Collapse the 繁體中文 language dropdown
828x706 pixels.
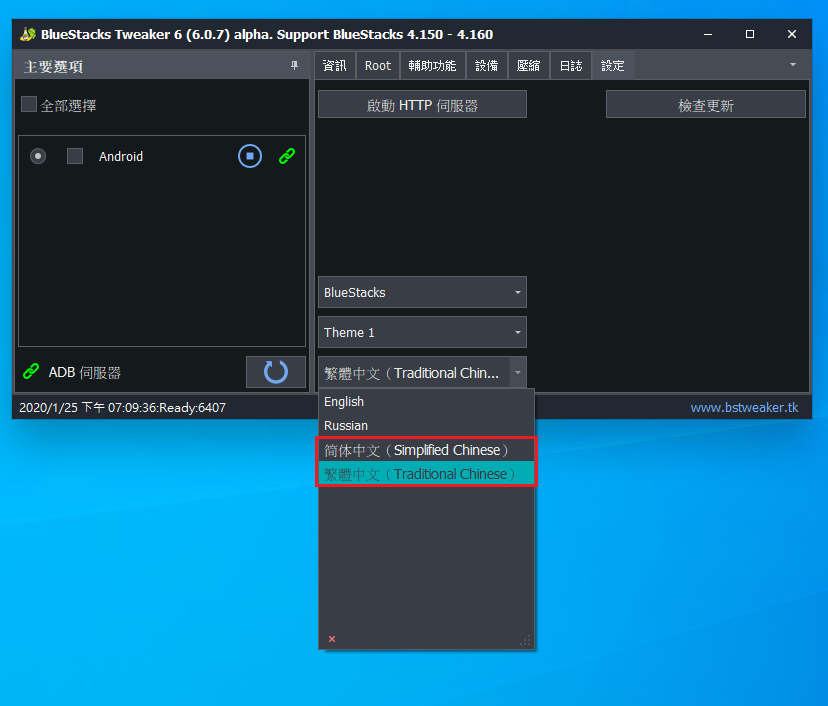click(x=518, y=373)
